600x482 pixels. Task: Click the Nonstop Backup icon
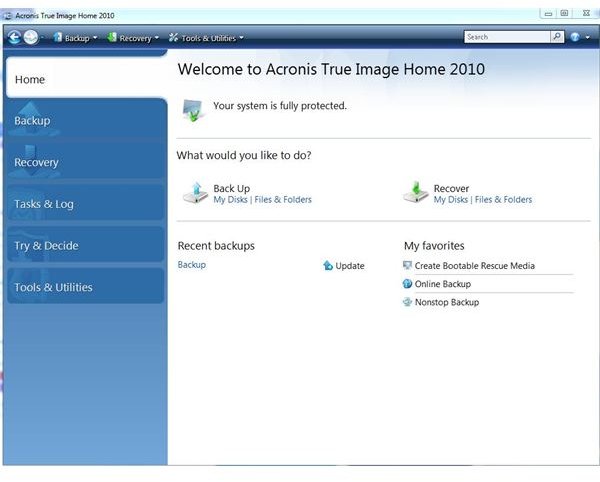pyautogui.click(x=407, y=302)
